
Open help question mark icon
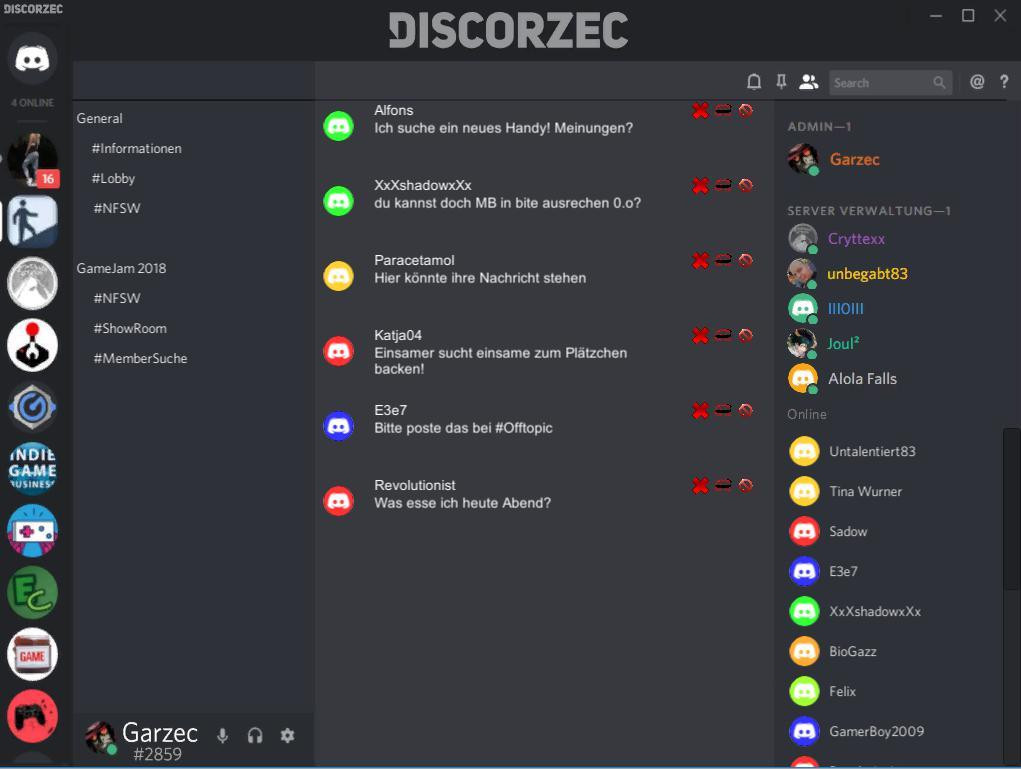(1004, 82)
